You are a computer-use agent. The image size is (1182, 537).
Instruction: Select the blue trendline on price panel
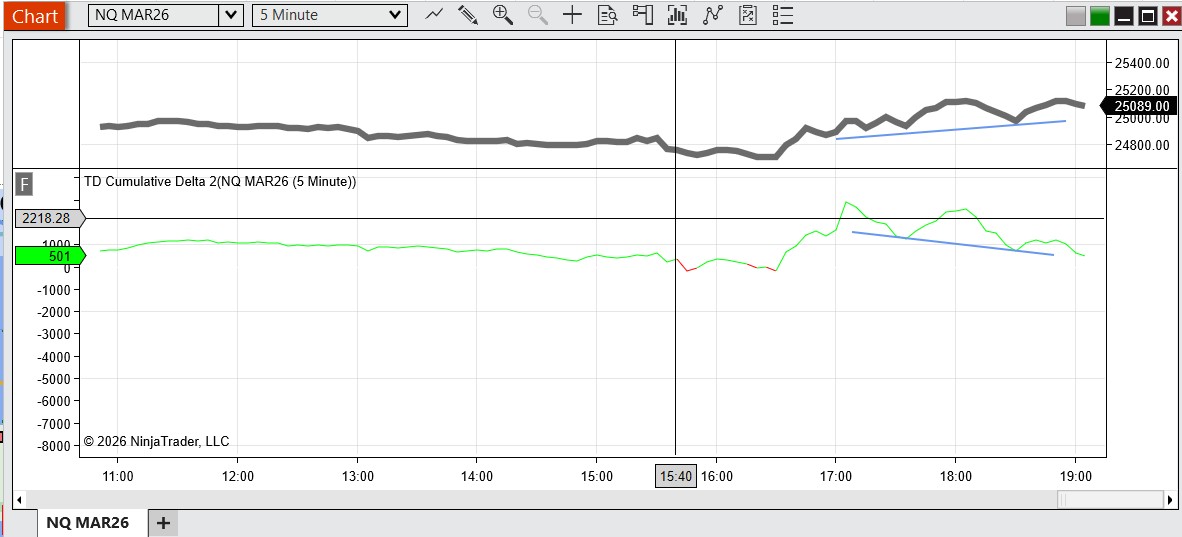pos(951,130)
